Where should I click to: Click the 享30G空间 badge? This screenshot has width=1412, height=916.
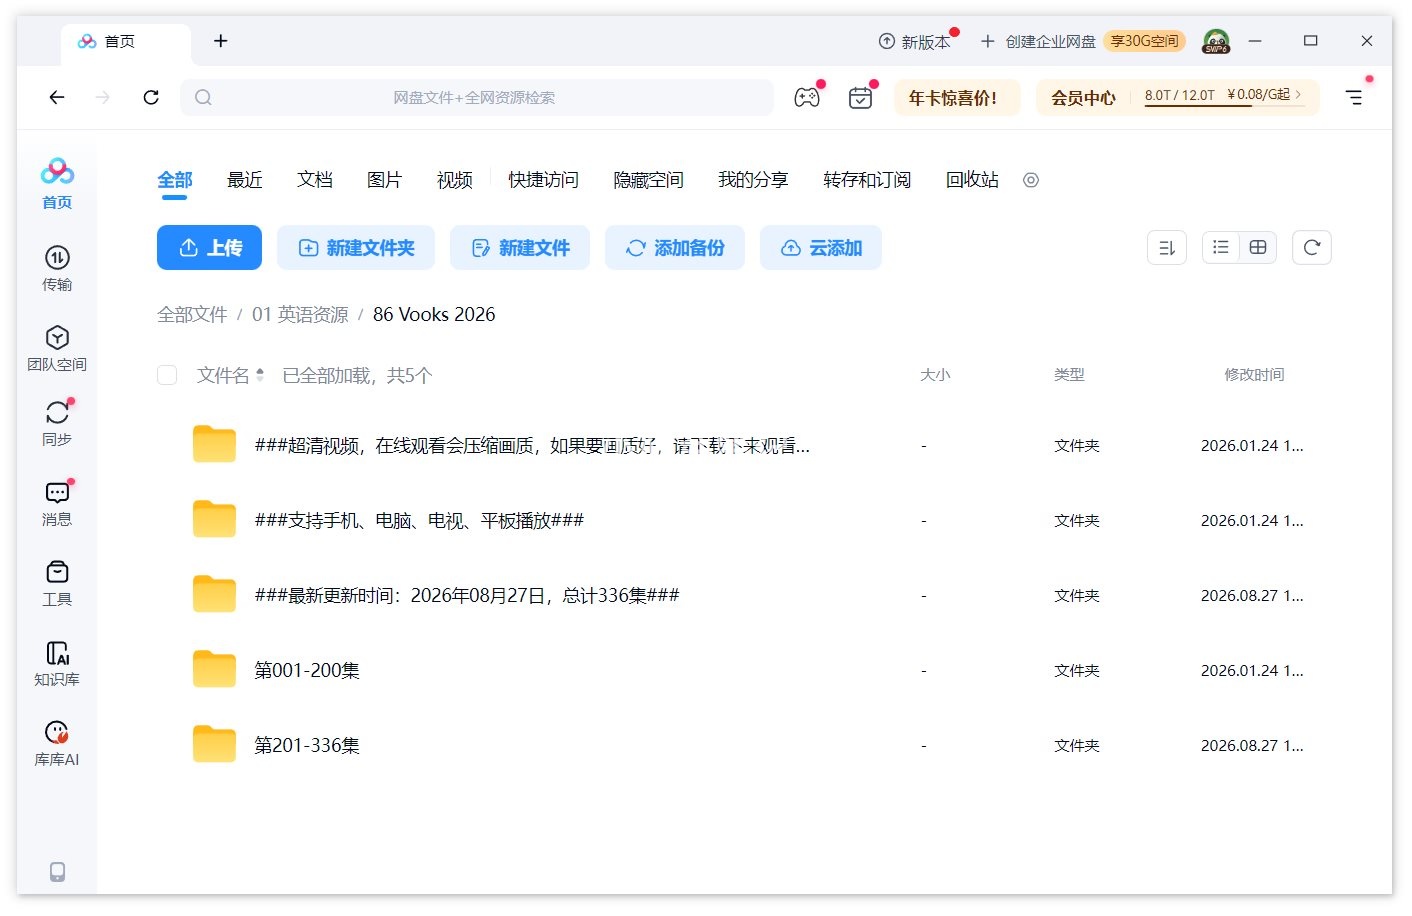click(1144, 41)
